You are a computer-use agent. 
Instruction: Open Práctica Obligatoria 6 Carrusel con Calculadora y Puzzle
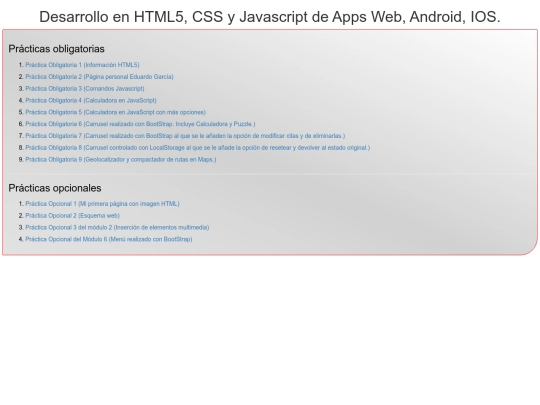(141, 124)
